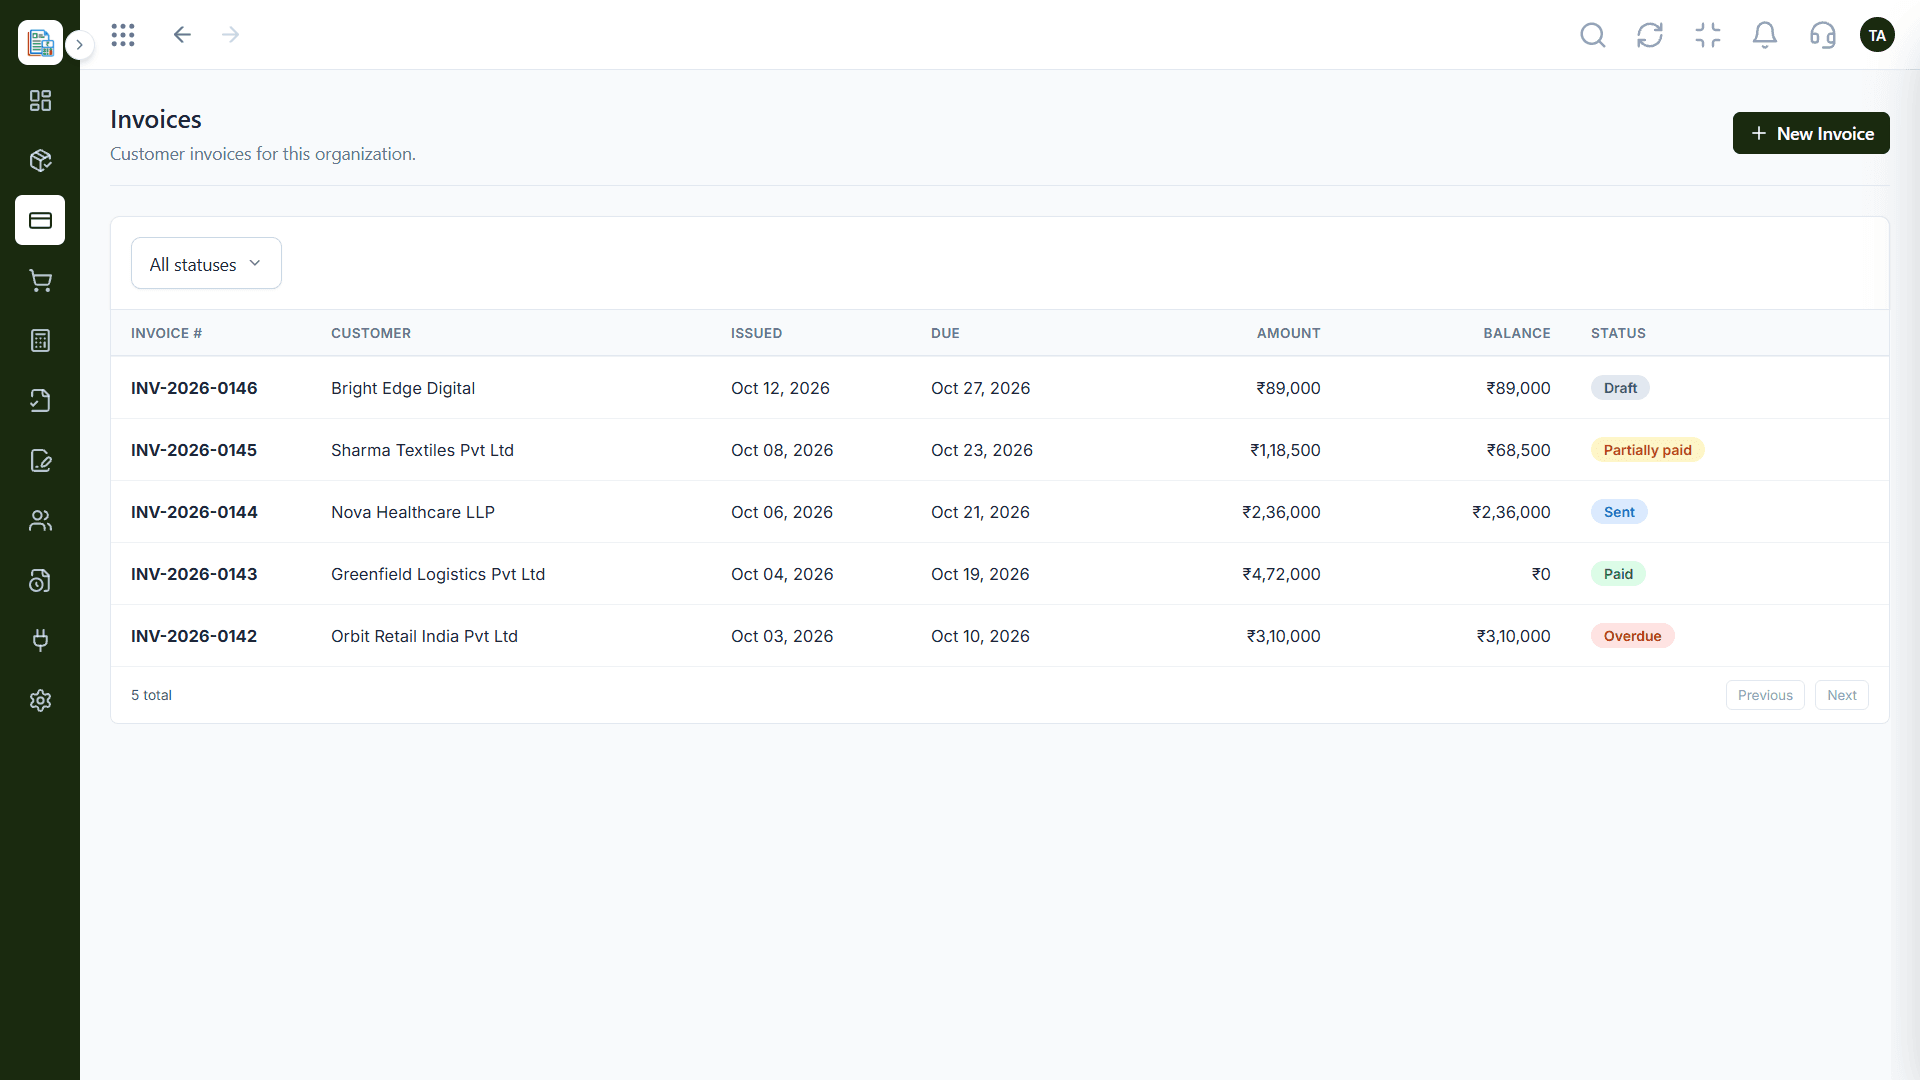Open the All statuses dropdown
The image size is (1920, 1080).
tap(206, 263)
